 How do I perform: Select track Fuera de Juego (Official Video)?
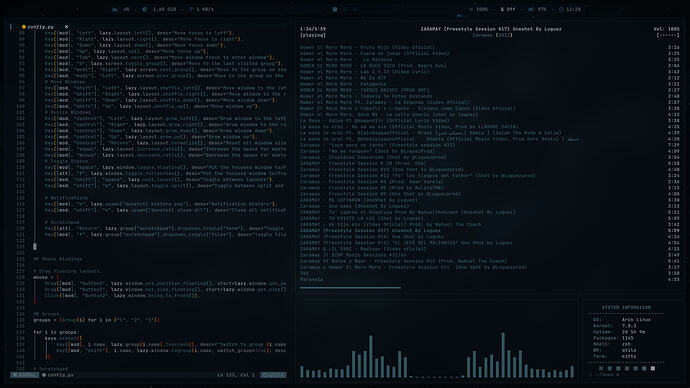374,54
